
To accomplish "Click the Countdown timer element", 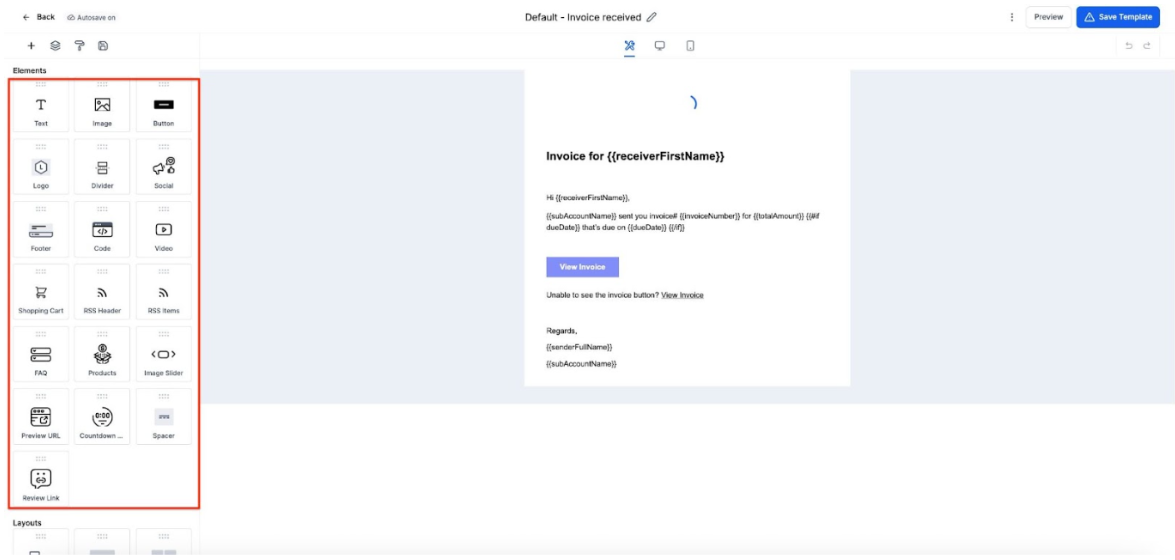I will pos(102,419).
